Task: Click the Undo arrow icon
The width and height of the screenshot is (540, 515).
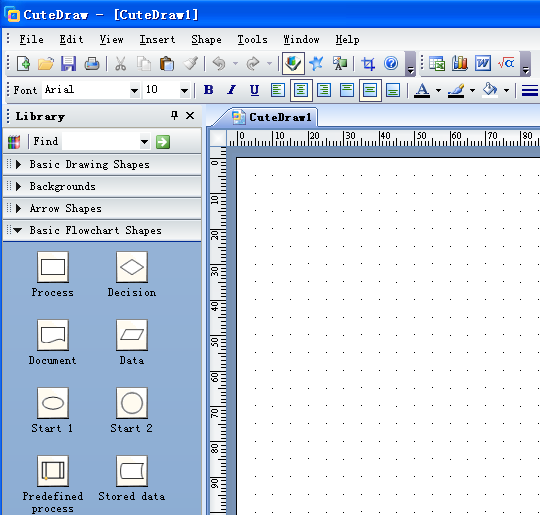Action: coord(219,64)
